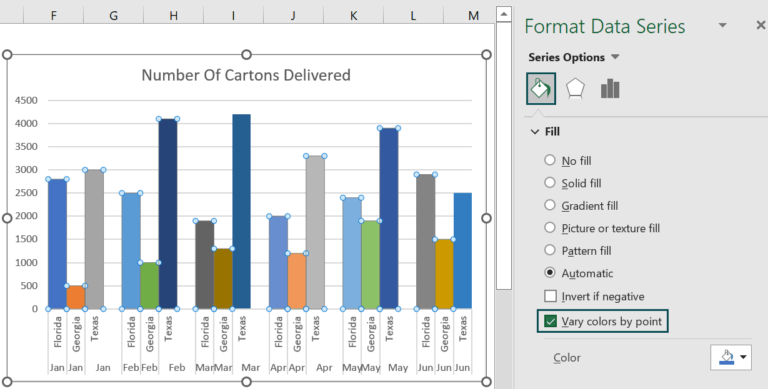Viewport: 768px width, 389px height.
Task: Click the blue Jan Florida bar
Action: [57, 243]
